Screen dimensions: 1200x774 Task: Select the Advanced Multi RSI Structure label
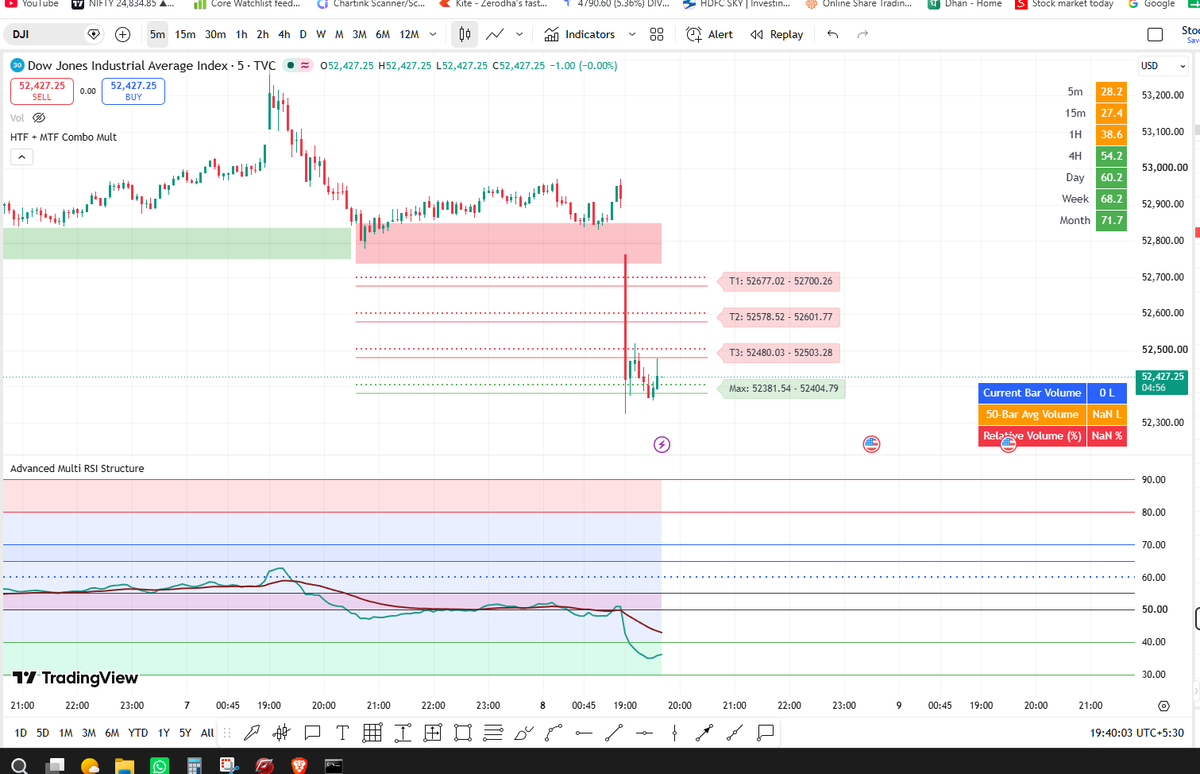tap(77, 468)
